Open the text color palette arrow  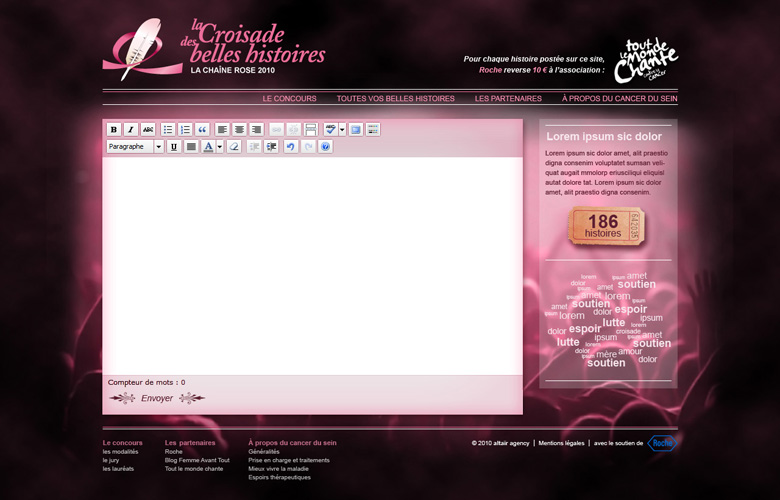[x=219, y=146]
